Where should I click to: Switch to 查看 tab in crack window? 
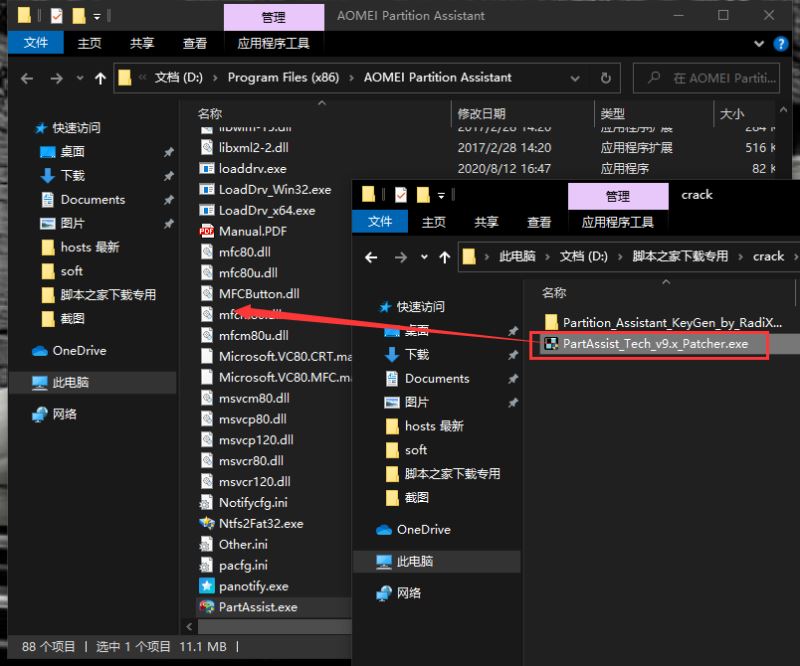coord(539,222)
